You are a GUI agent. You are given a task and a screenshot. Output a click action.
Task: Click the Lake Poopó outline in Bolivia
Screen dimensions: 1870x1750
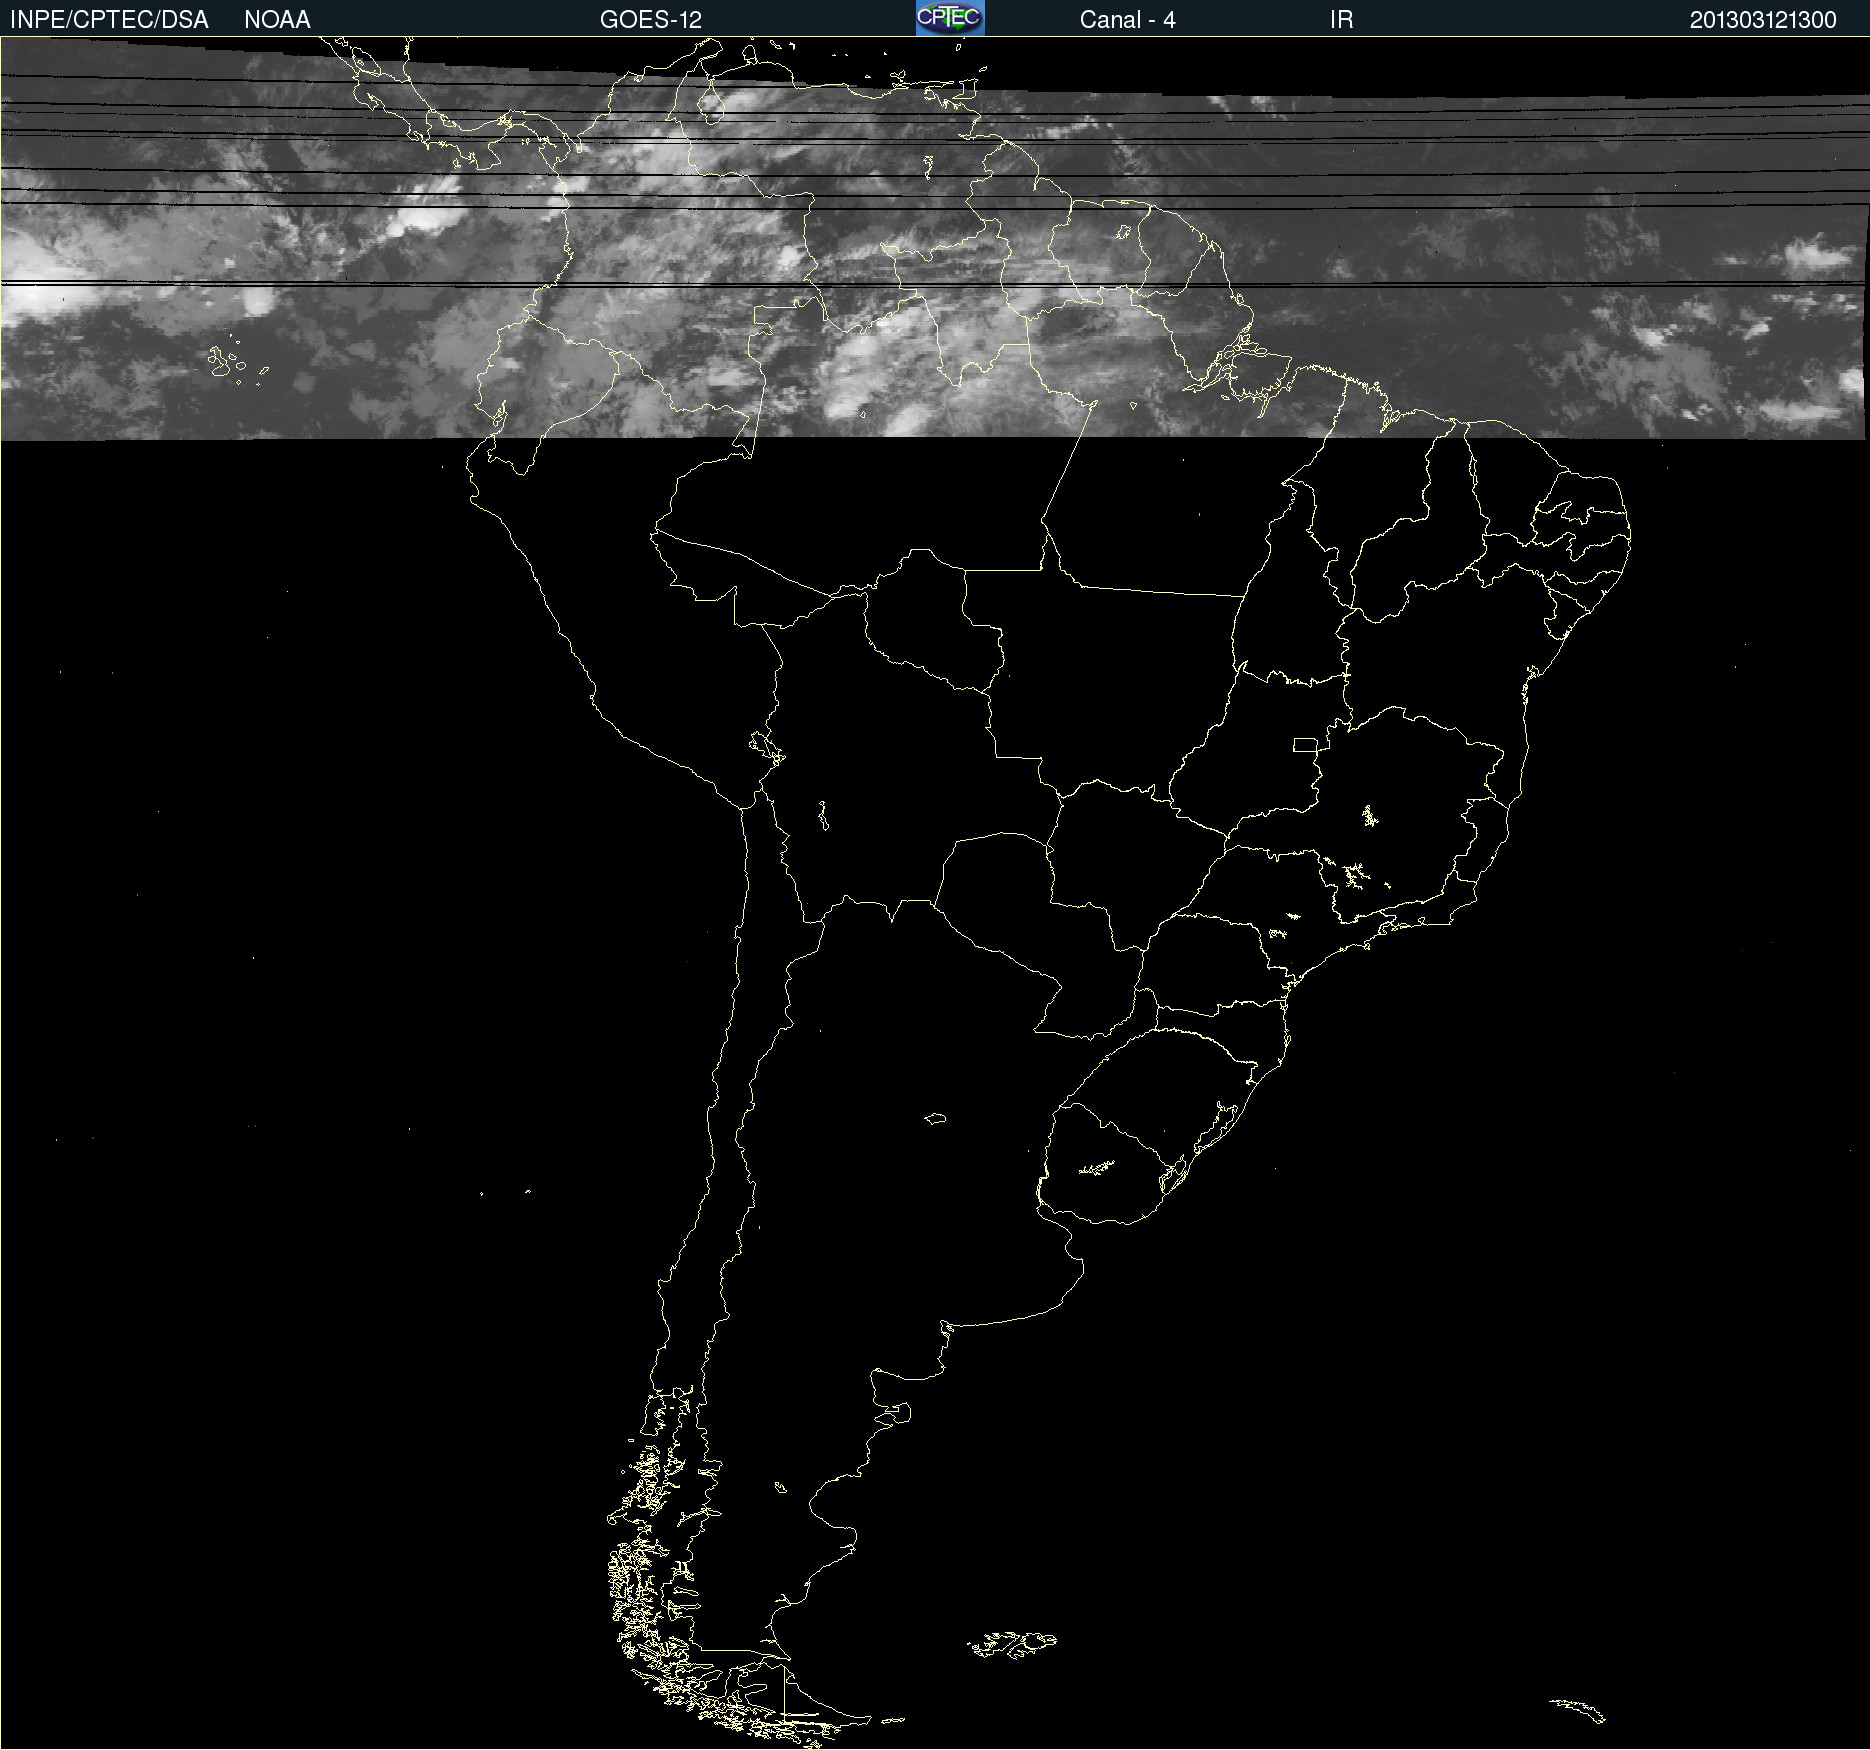823,816
